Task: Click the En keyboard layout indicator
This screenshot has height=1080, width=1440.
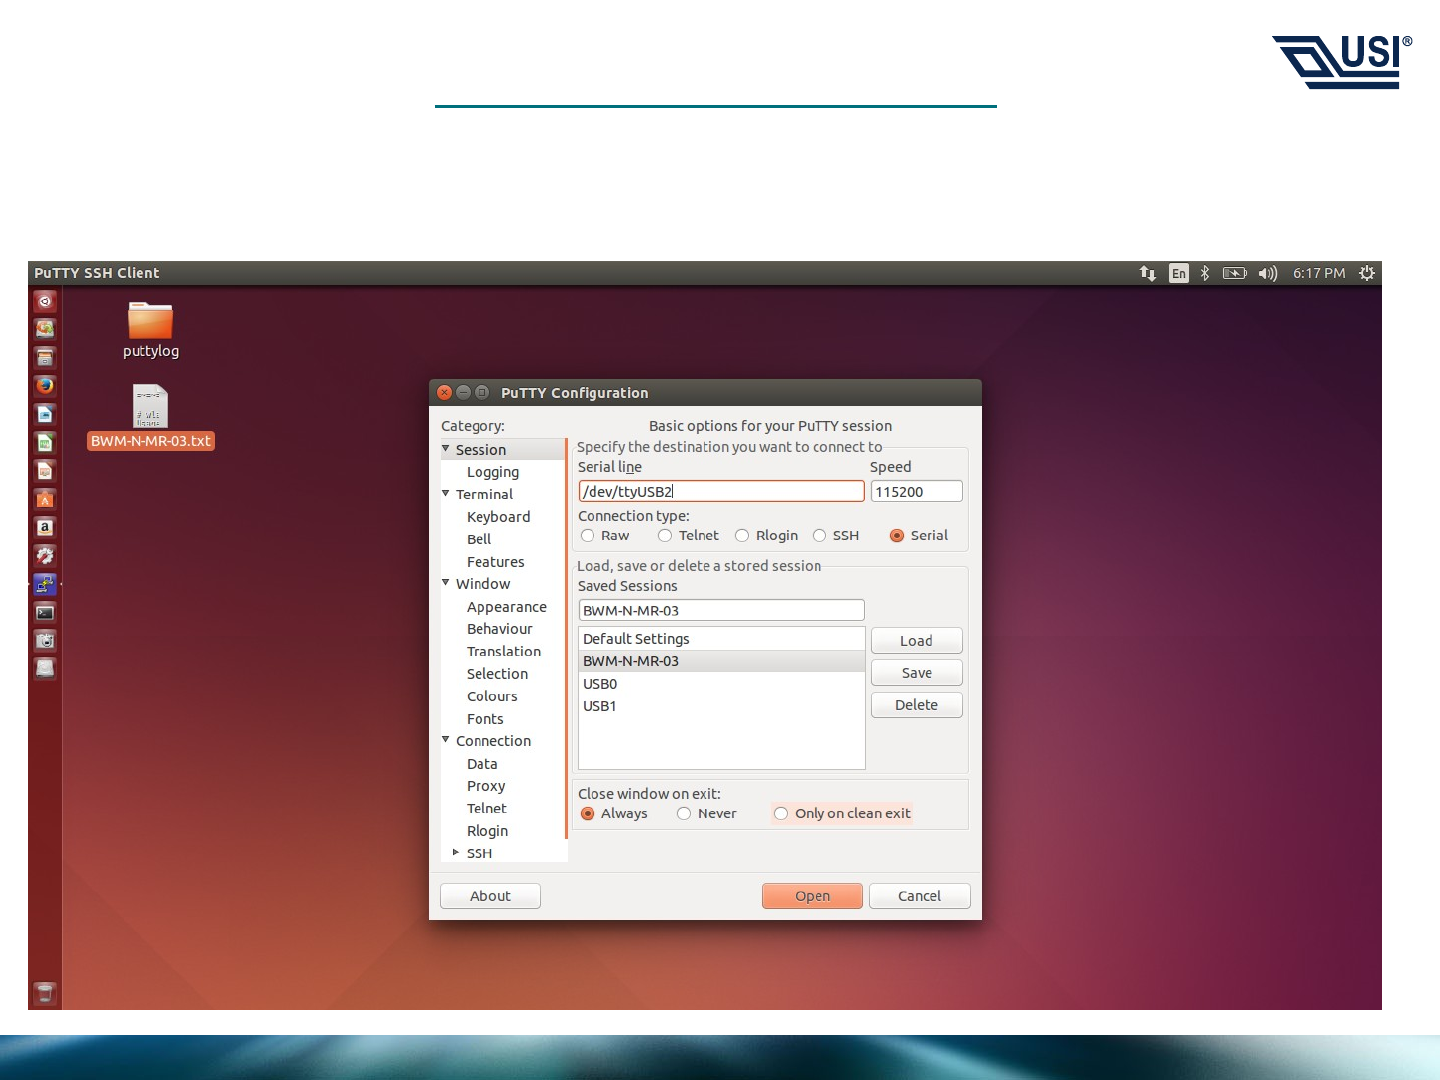Action: 1179,273
